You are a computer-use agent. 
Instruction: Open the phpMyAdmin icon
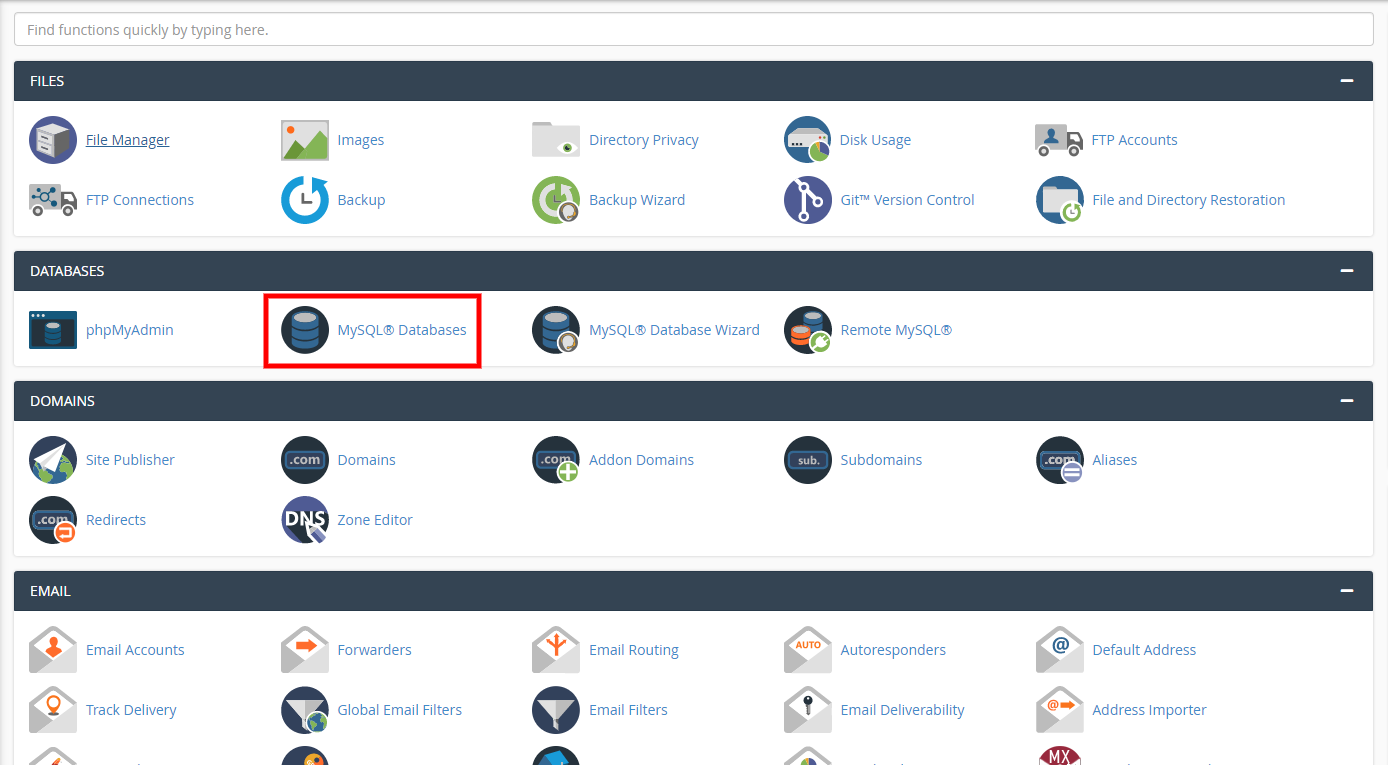53,330
